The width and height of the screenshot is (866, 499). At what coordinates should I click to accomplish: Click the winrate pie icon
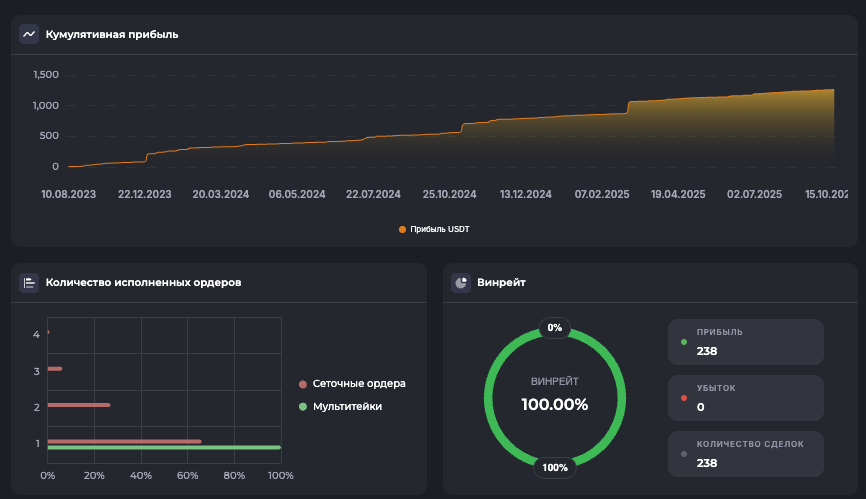(x=461, y=283)
